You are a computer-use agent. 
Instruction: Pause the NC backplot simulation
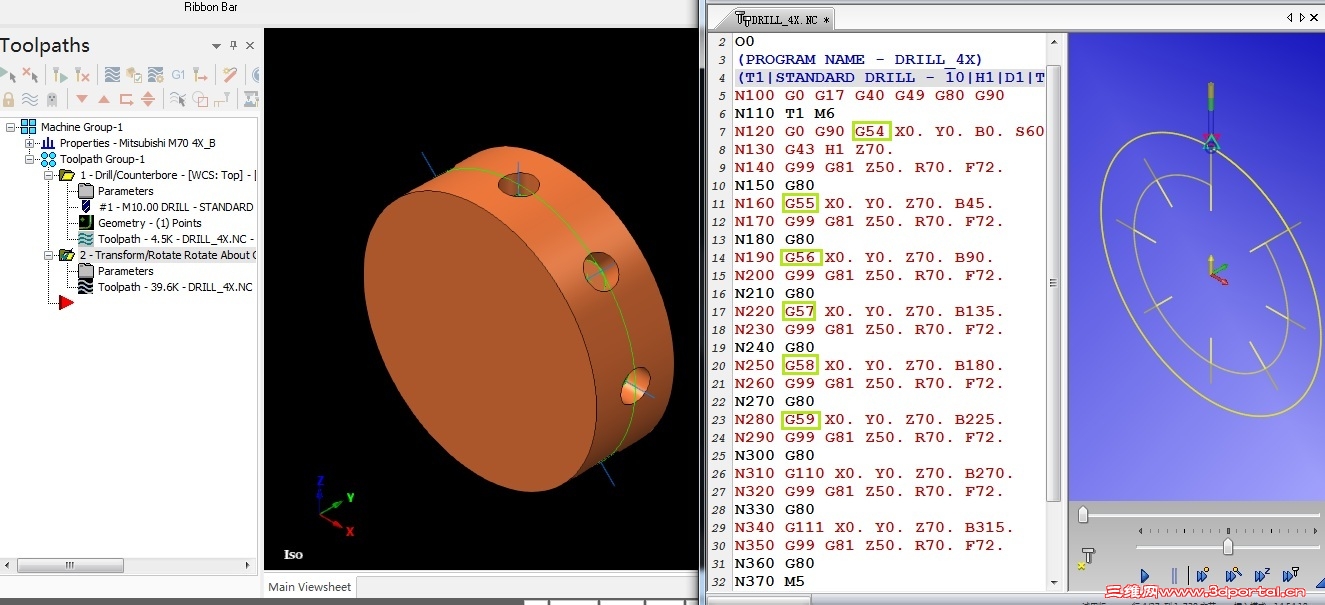[1174, 576]
